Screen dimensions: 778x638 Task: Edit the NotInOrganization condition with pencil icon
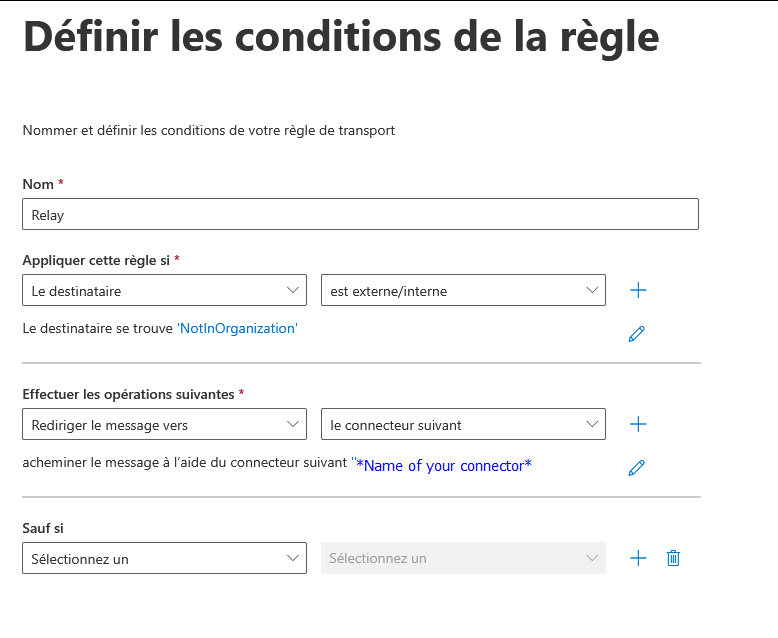tap(637, 334)
